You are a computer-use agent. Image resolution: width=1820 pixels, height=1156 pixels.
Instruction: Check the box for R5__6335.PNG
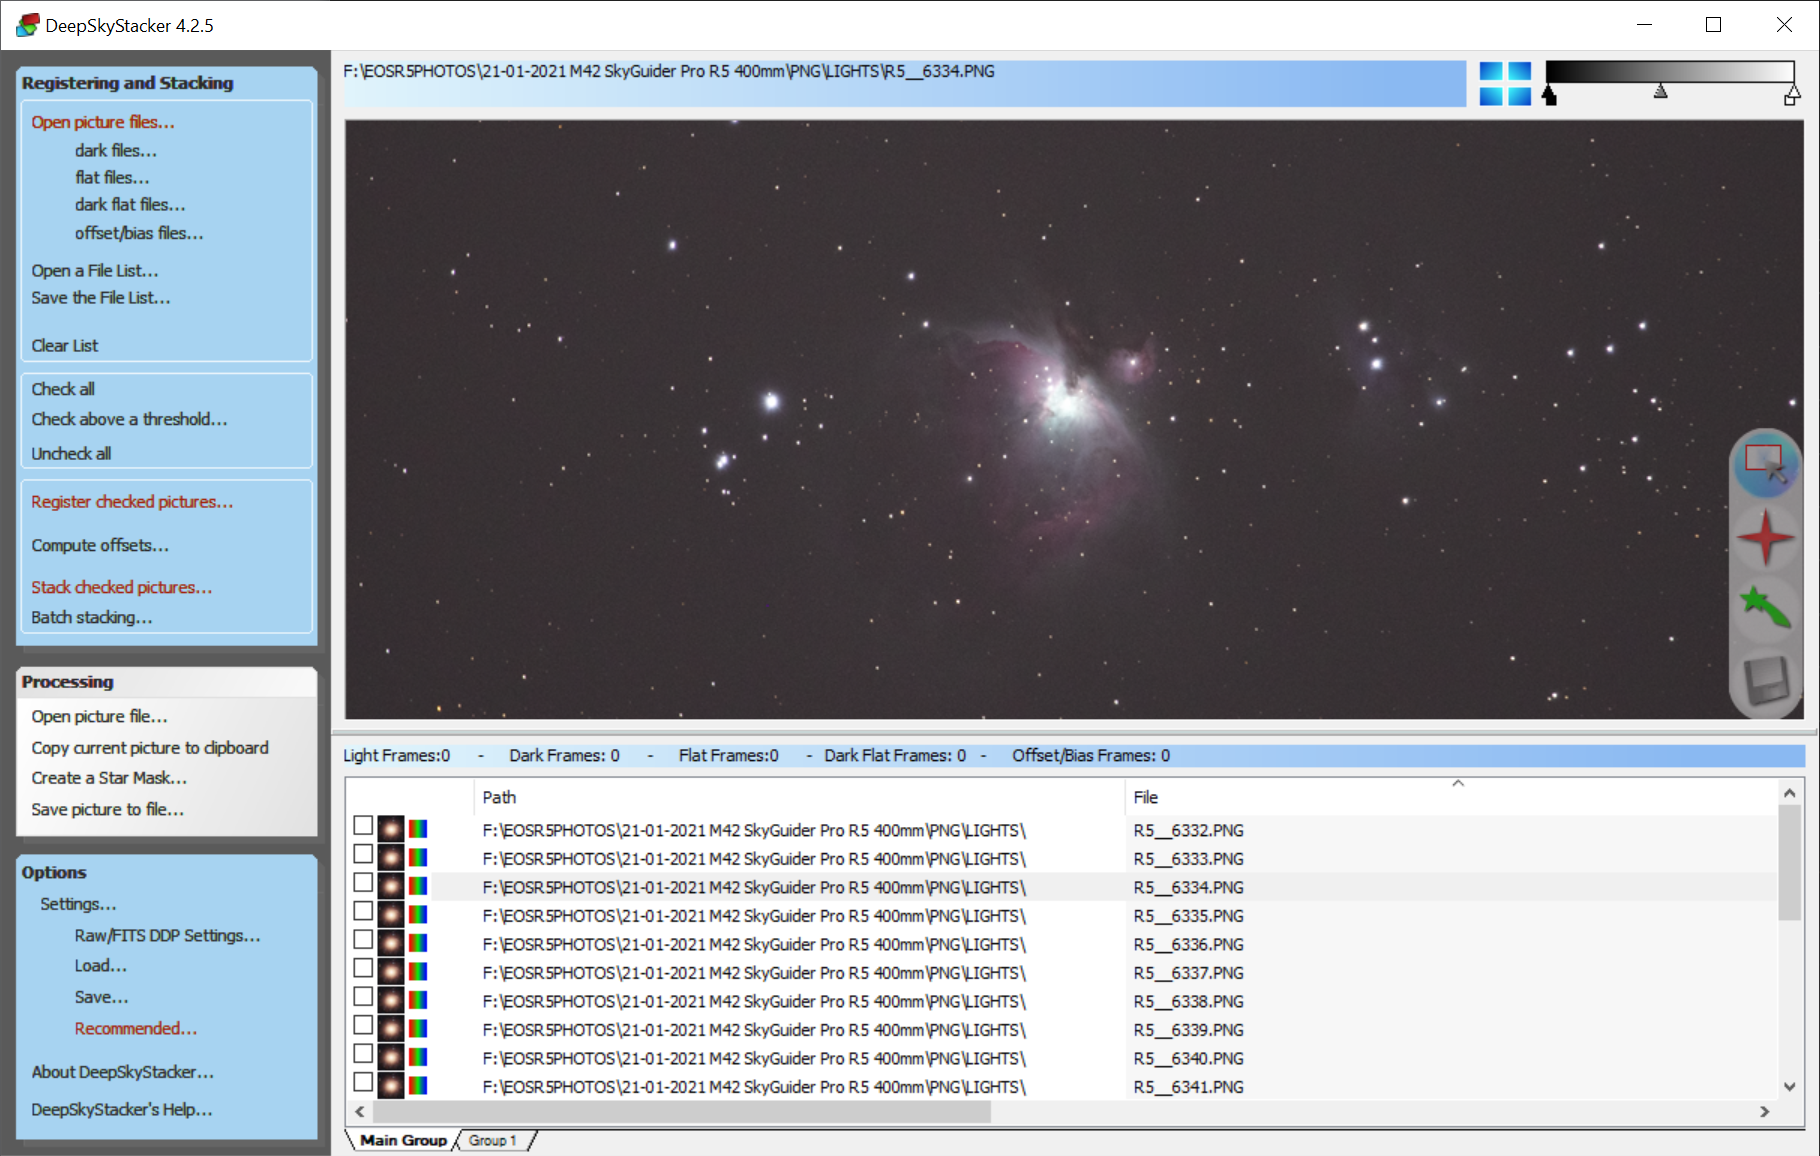coord(363,911)
